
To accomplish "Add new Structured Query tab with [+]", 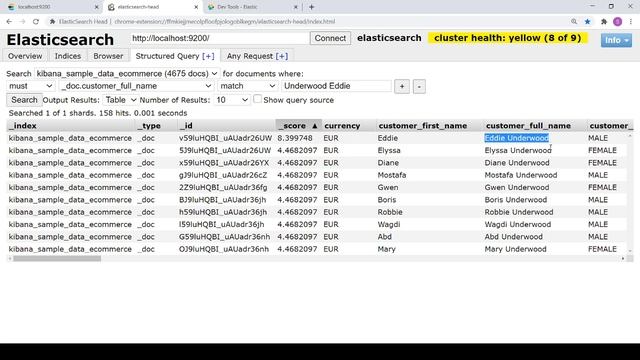I will pos(208,56).
